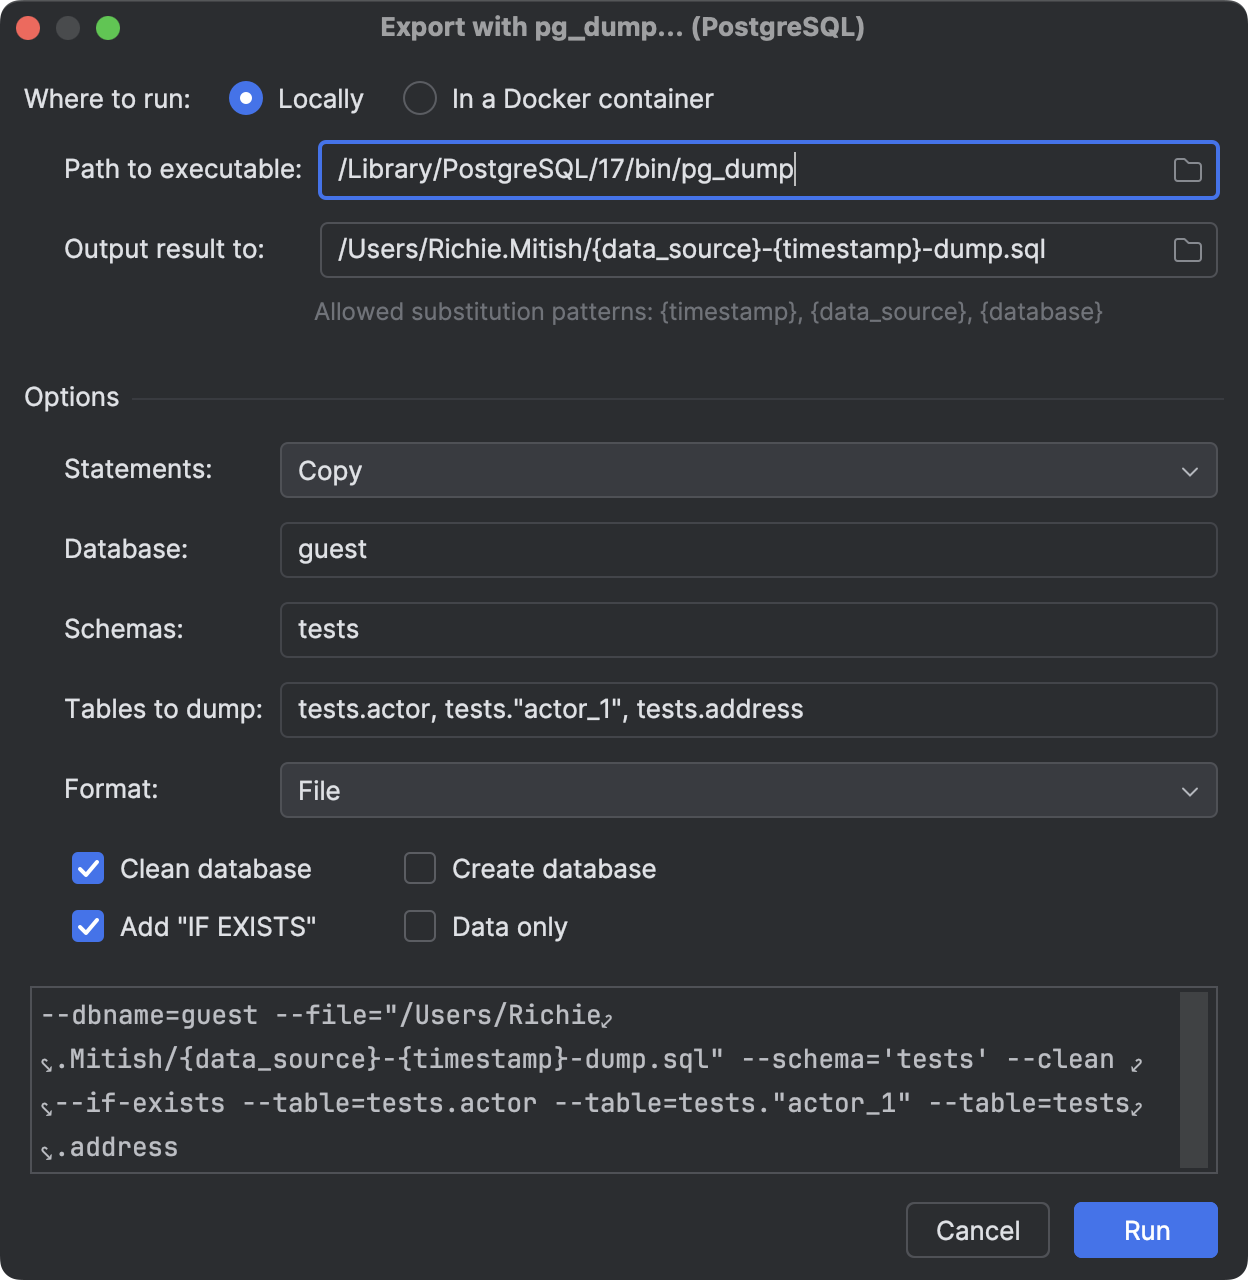Click the Tables to dump field
Viewport: 1248px width, 1280px height.
coord(748,709)
